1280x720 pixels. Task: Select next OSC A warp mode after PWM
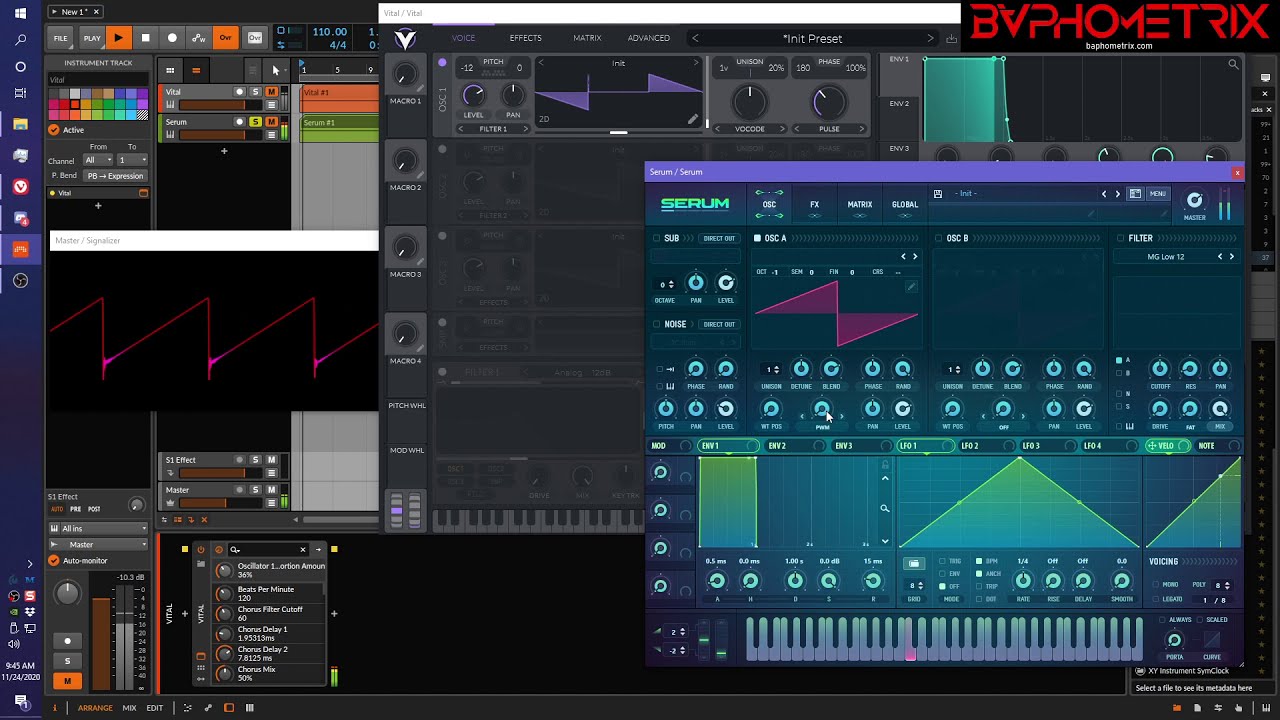tap(841, 415)
